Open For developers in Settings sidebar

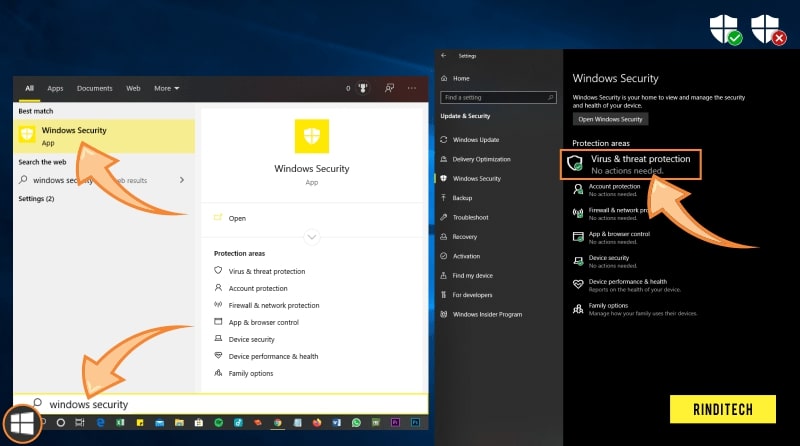[466, 295]
